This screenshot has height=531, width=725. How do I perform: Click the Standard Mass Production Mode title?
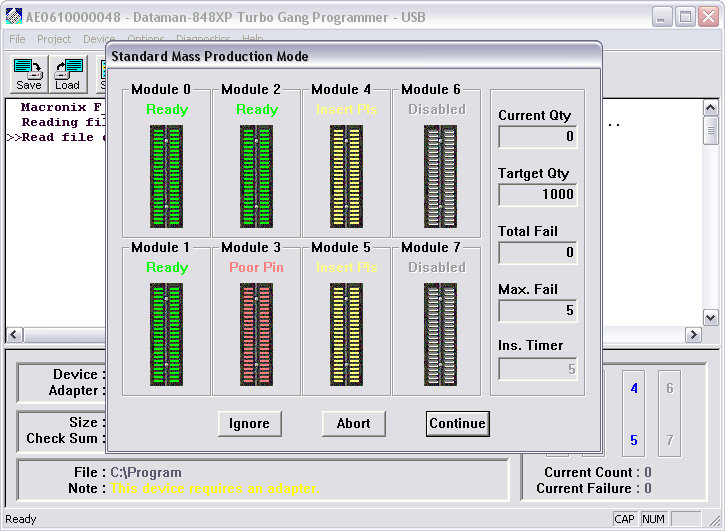click(x=210, y=56)
